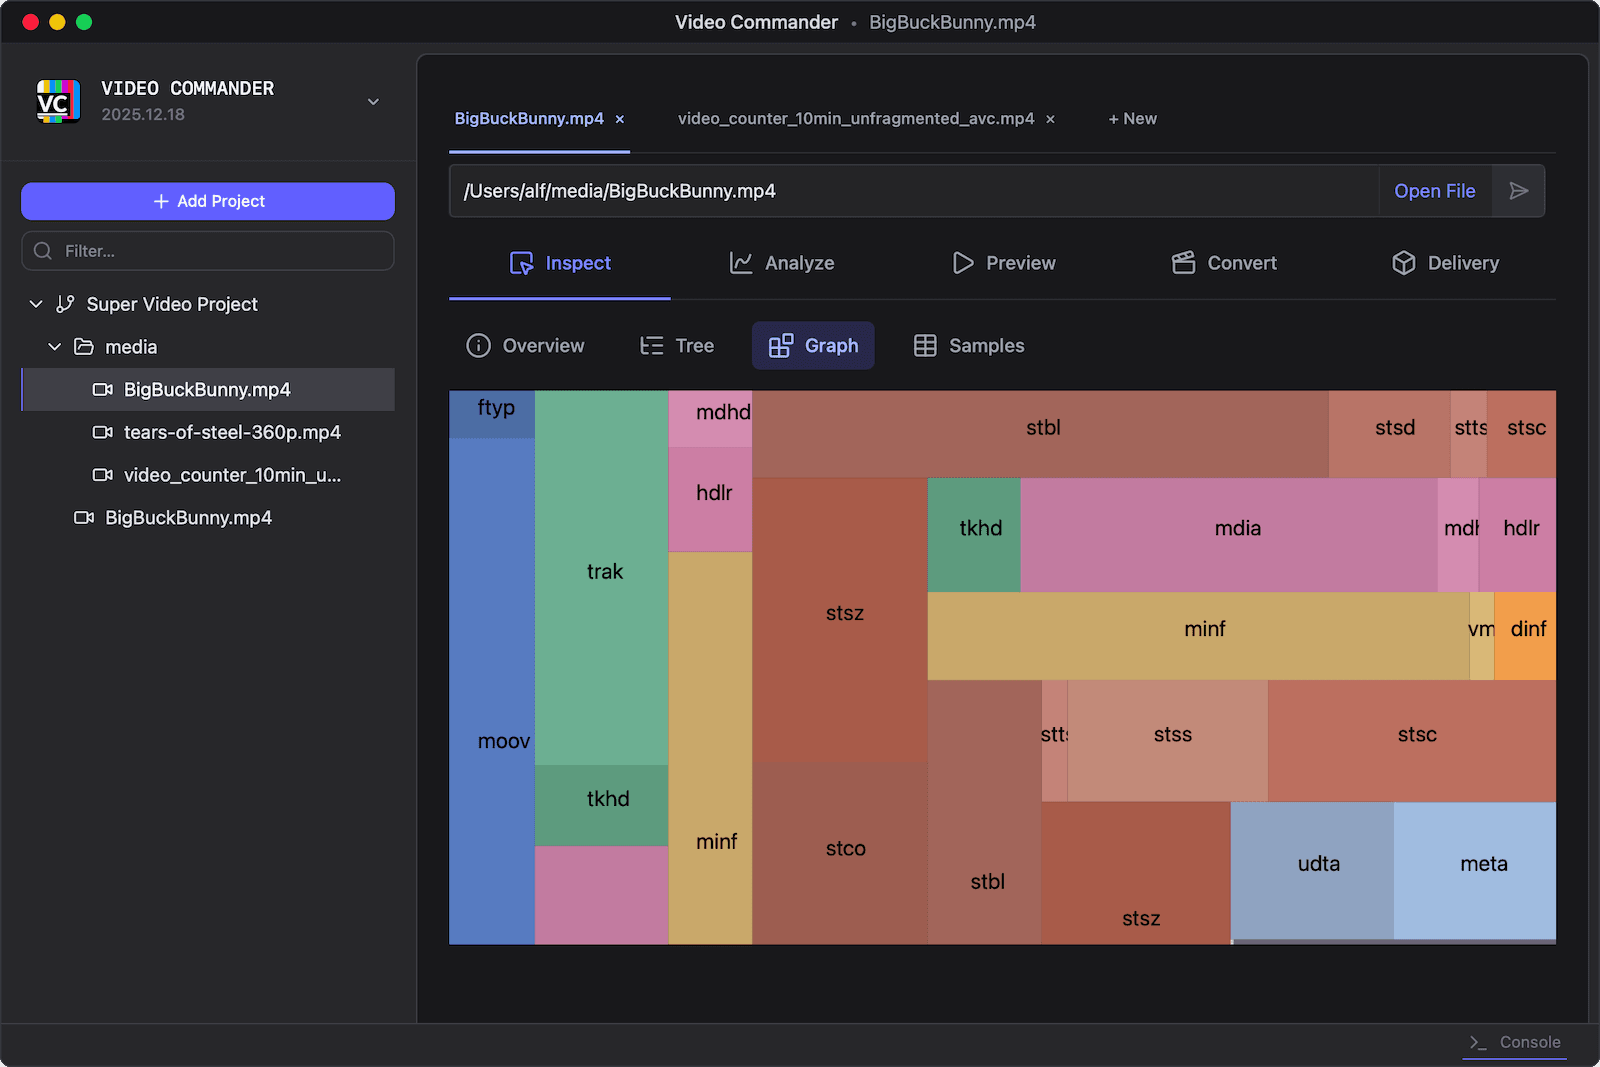Collapse the media folder in the sidebar
Image resolution: width=1600 pixels, height=1067 pixels.
click(54, 347)
